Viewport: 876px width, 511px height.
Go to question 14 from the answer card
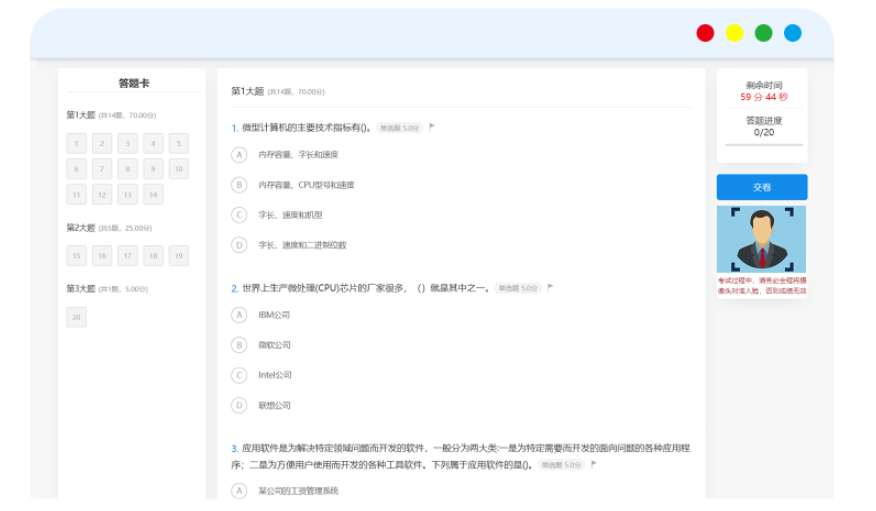(153, 195)
